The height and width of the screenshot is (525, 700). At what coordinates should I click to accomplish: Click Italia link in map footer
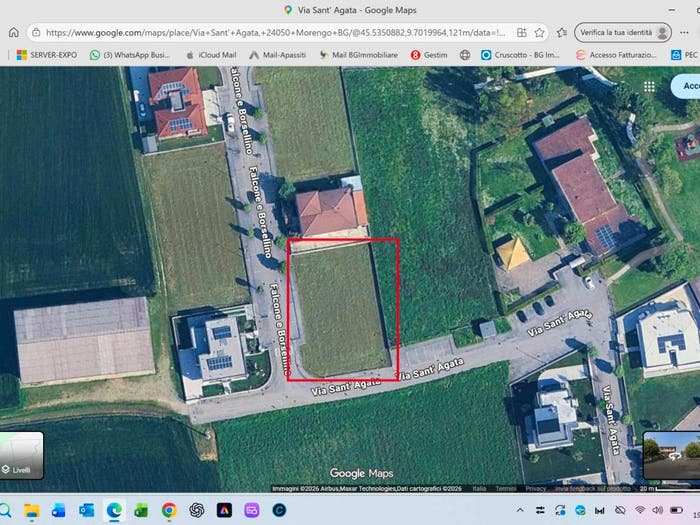click(479, 489)
